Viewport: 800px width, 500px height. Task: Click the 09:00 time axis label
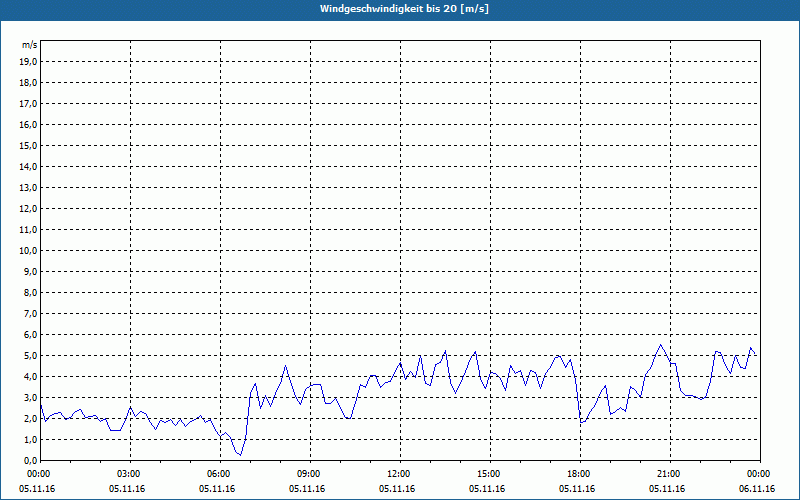[310, 474]
